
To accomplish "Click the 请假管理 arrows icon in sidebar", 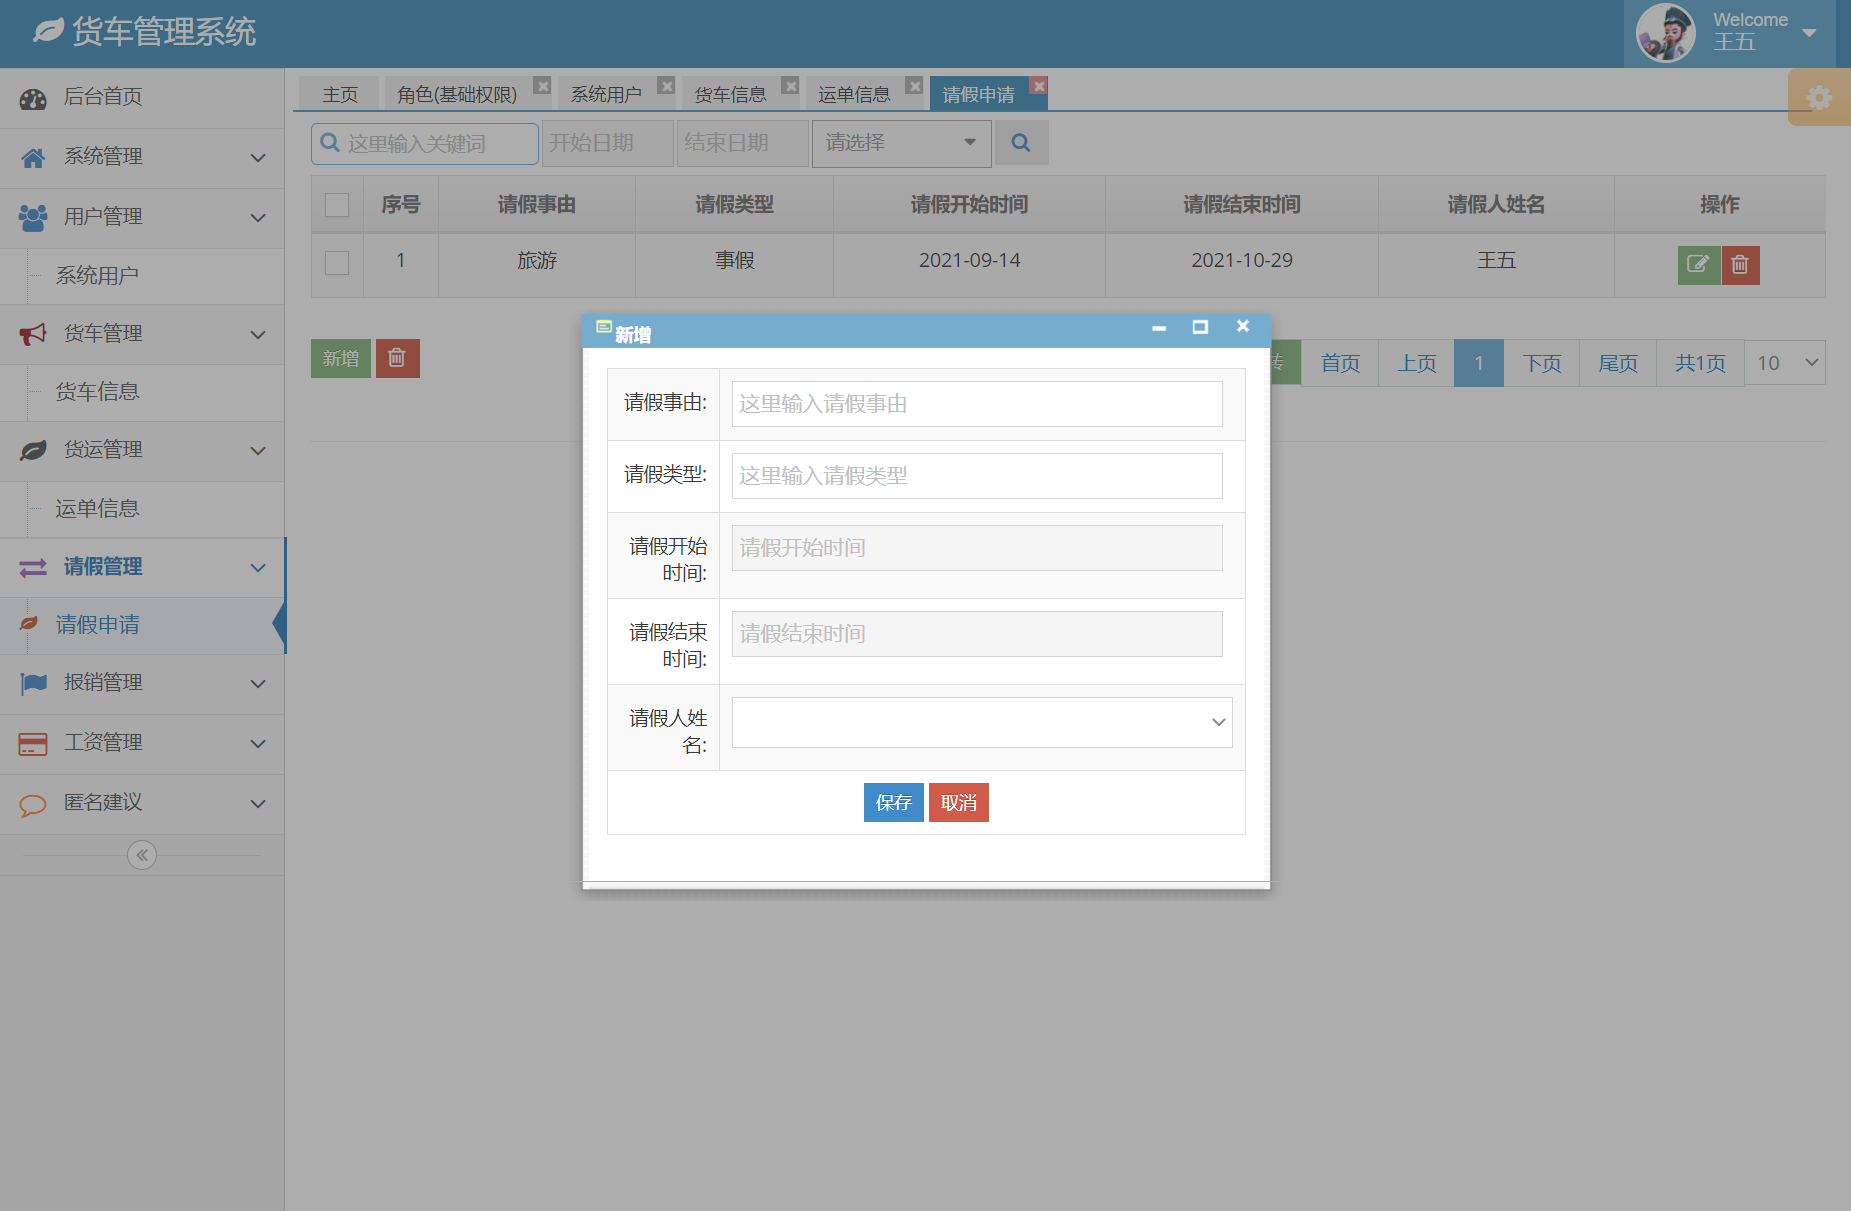I will (x=33, y=567).
